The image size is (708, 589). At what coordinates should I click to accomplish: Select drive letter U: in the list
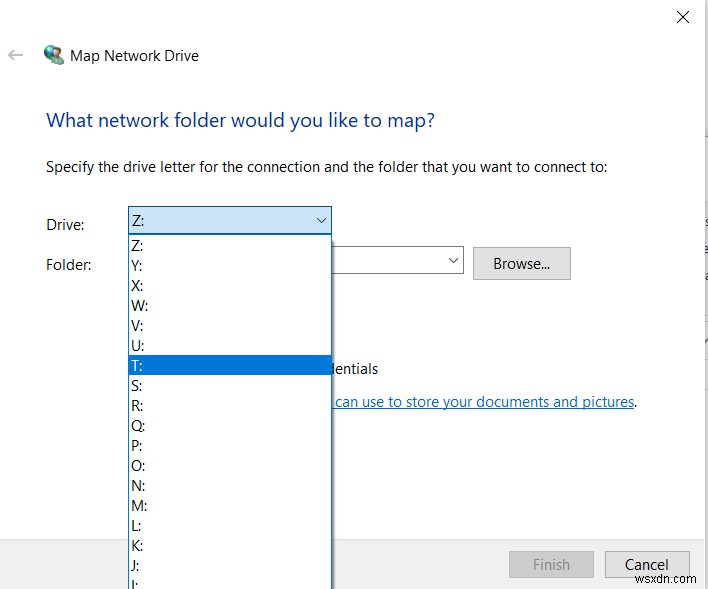(229, 345)
